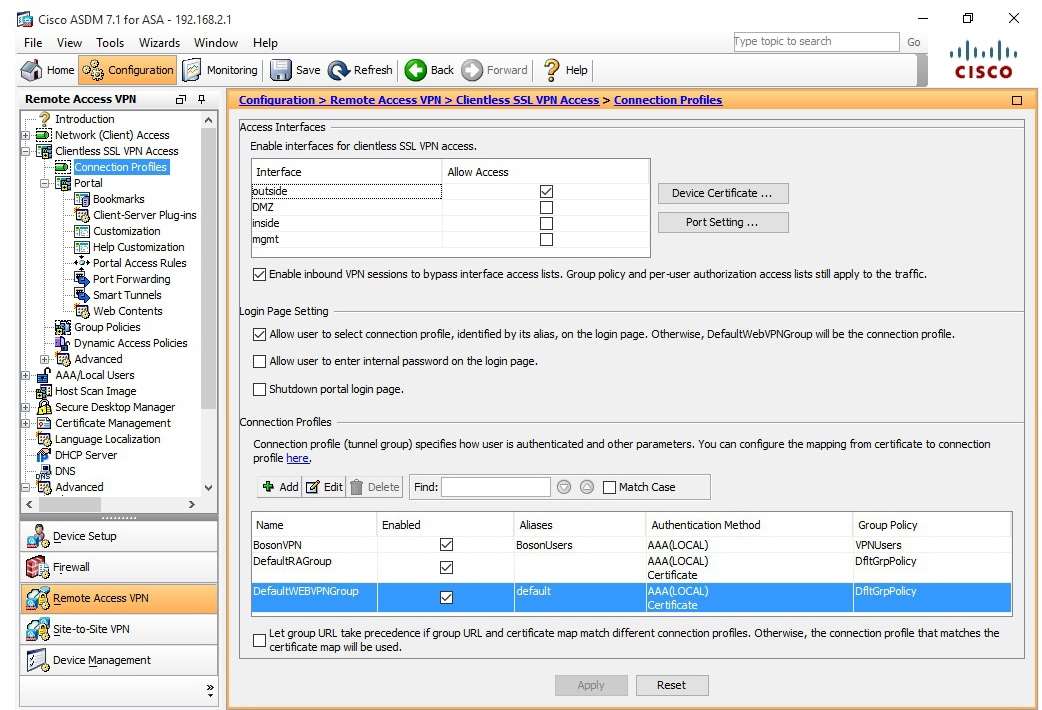Collapse Clientless SSL VPN Access node
This screenshot has width=1042, height=710.
pos(25,151)
